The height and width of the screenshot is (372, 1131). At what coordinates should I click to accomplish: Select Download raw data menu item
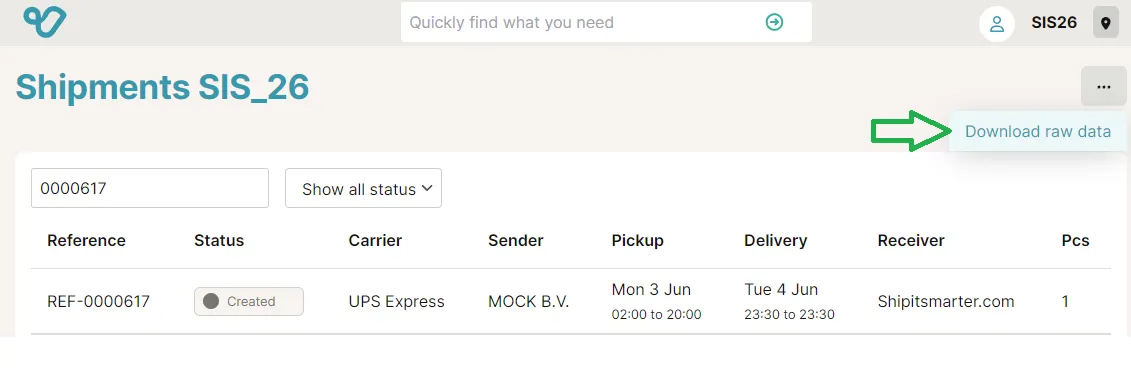pos(1038,132)
